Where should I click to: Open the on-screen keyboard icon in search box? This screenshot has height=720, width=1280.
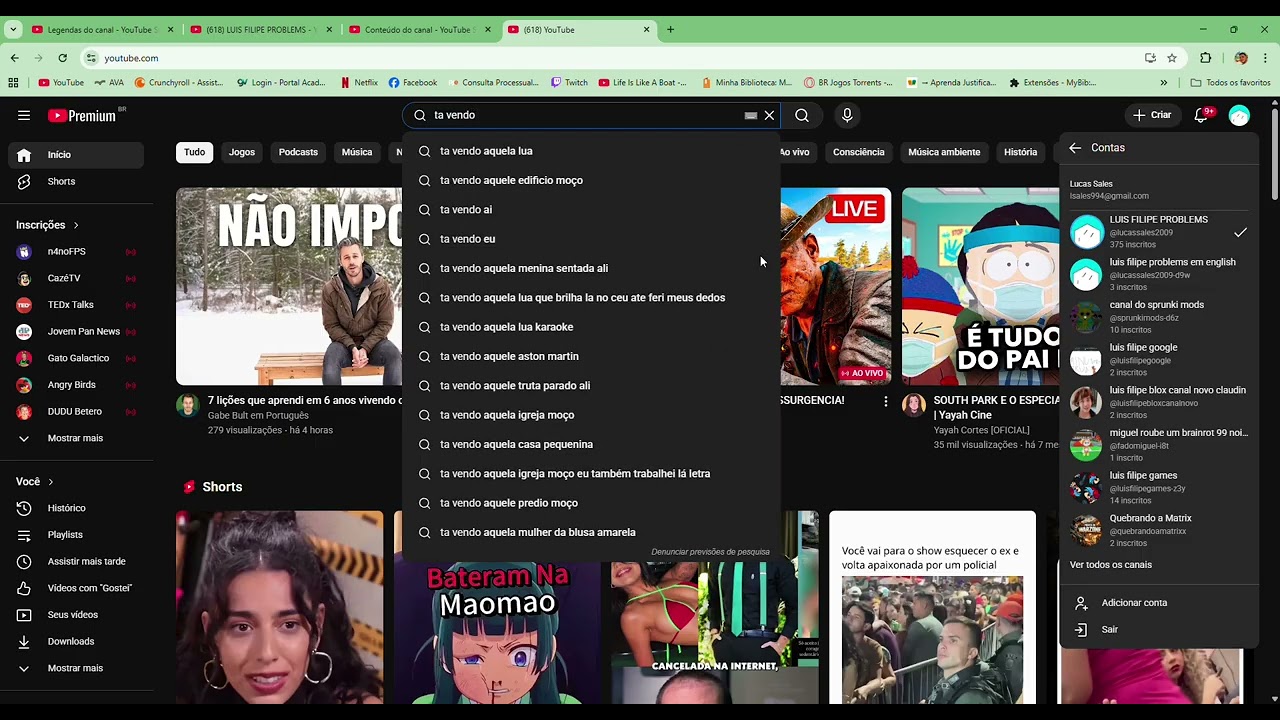point(751,115)
